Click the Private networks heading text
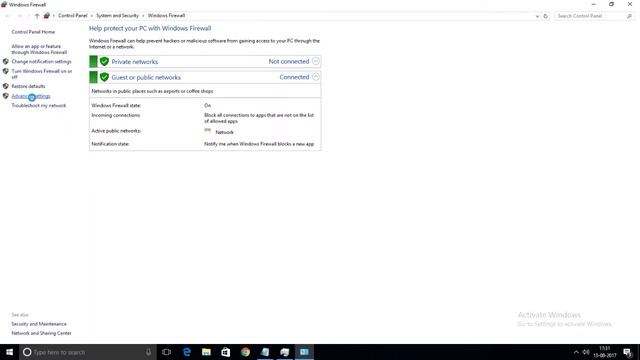 pos(135,62)
